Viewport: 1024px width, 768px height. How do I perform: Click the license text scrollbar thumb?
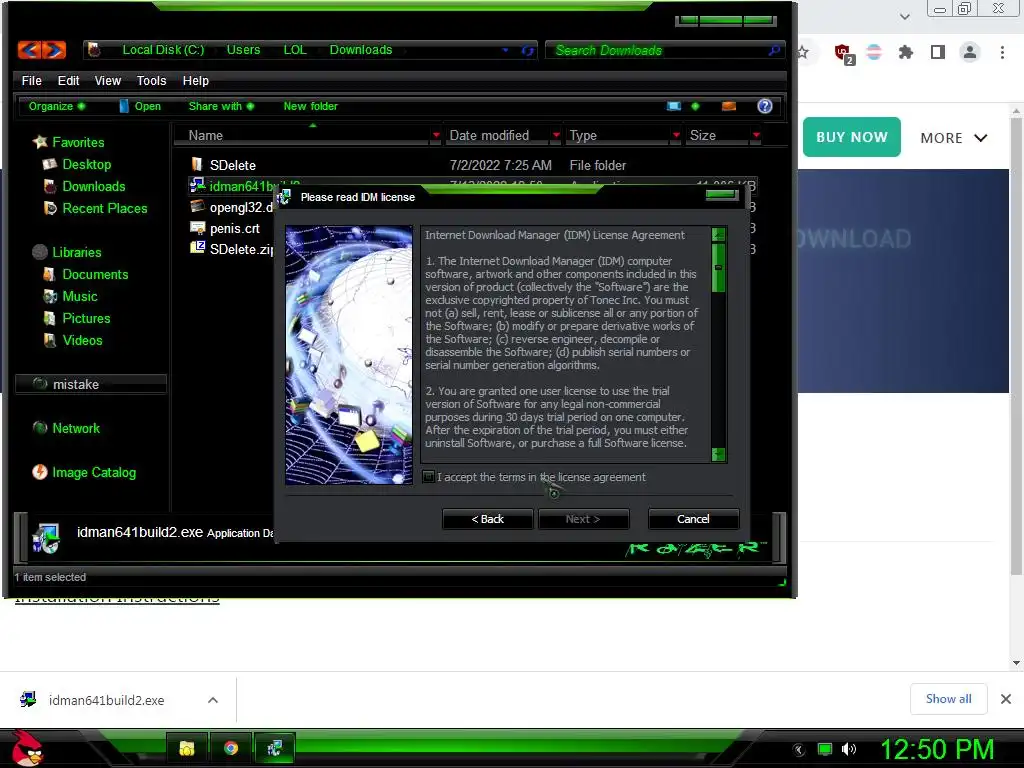718,268
